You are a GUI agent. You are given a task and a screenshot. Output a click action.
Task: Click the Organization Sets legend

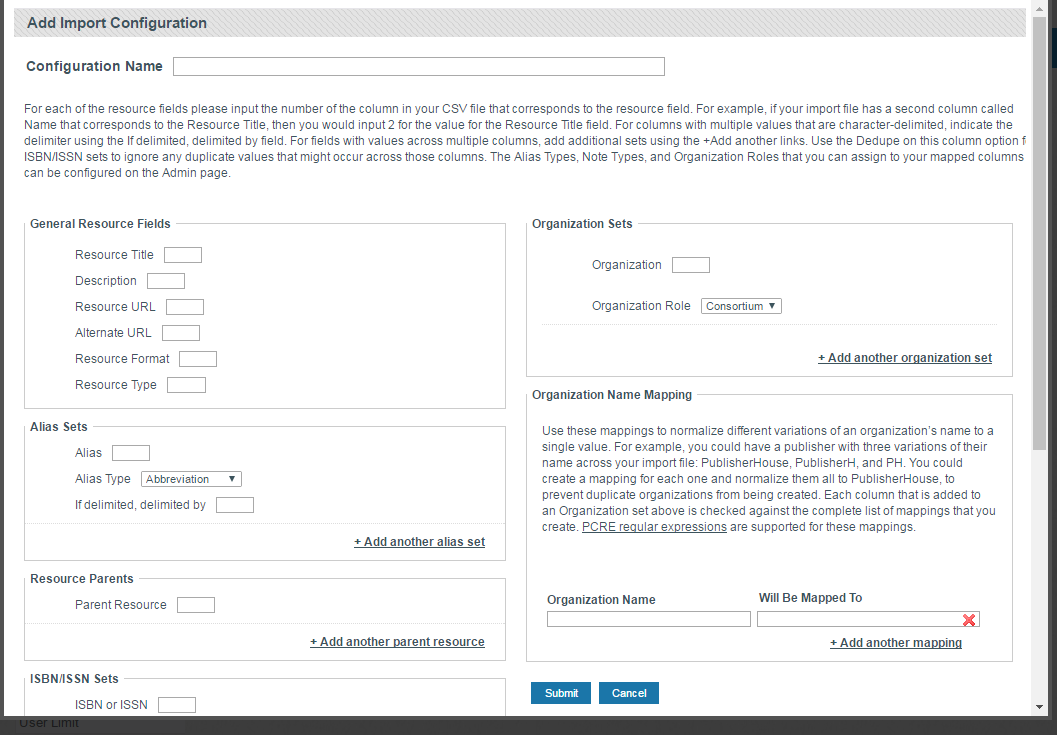(x=582, y=224)
